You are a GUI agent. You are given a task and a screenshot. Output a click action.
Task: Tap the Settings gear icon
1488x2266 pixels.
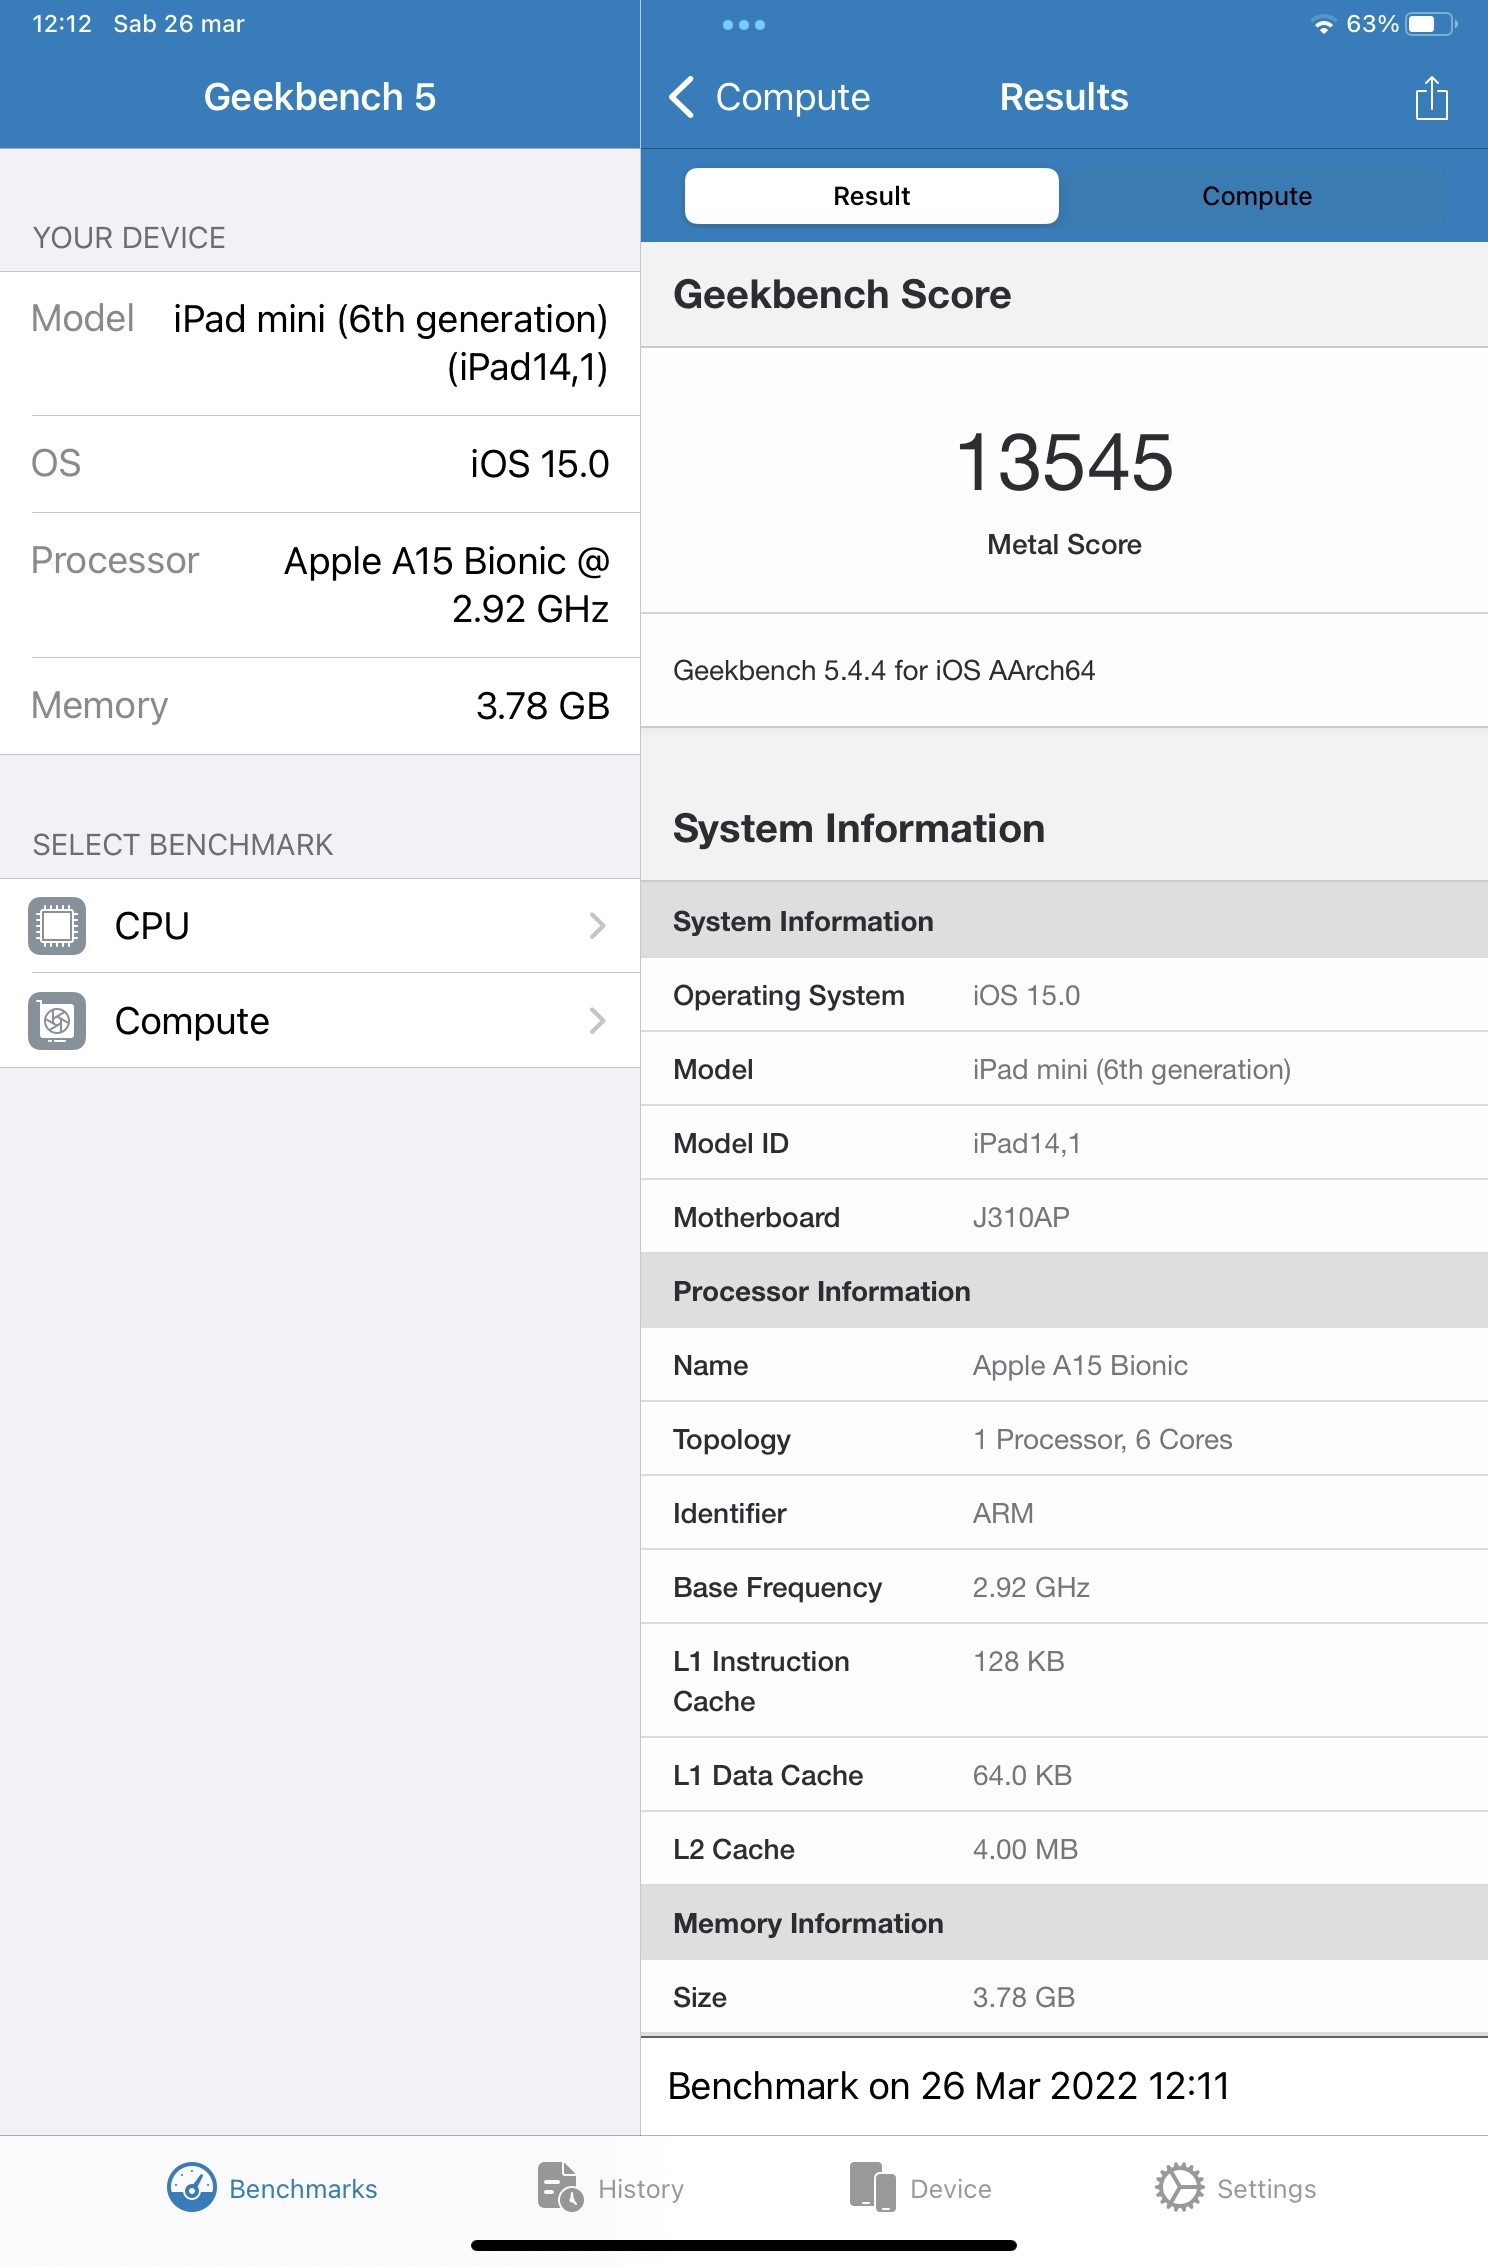point(1179,2187)
